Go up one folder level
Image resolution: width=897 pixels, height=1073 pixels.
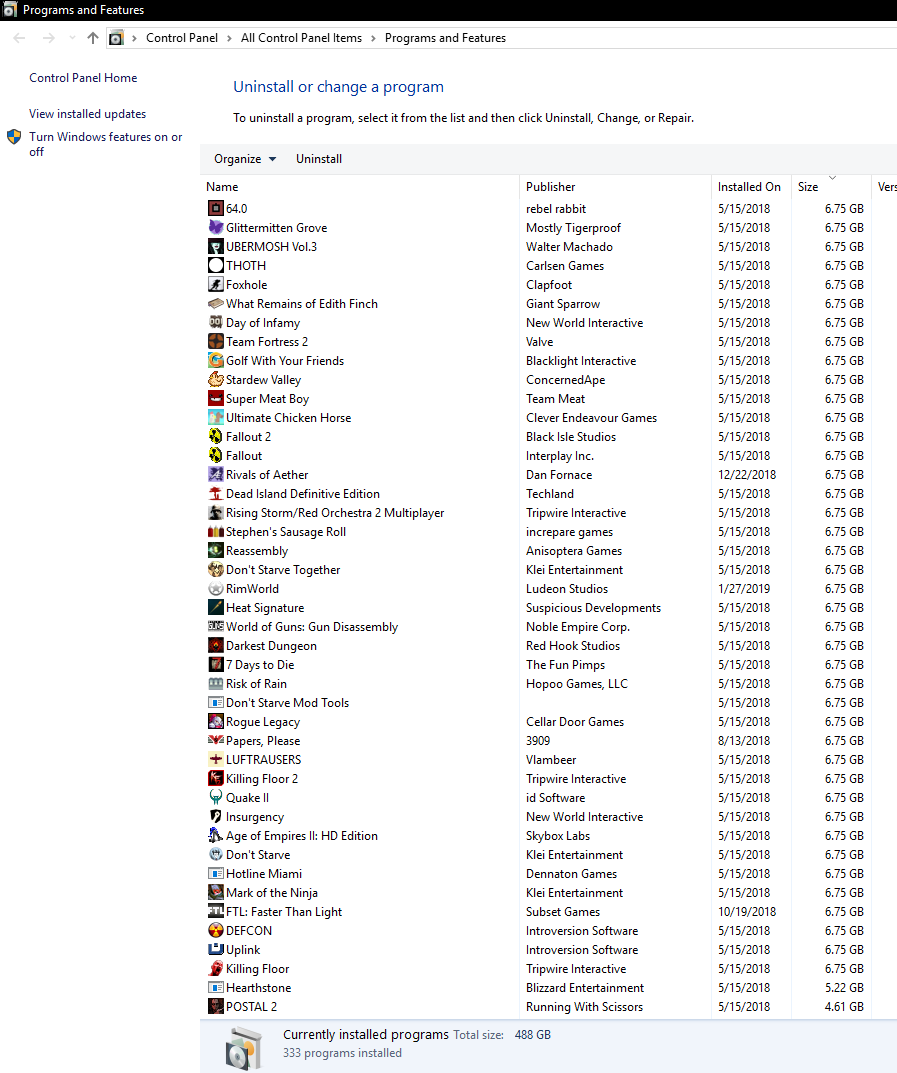coord(93,38)
